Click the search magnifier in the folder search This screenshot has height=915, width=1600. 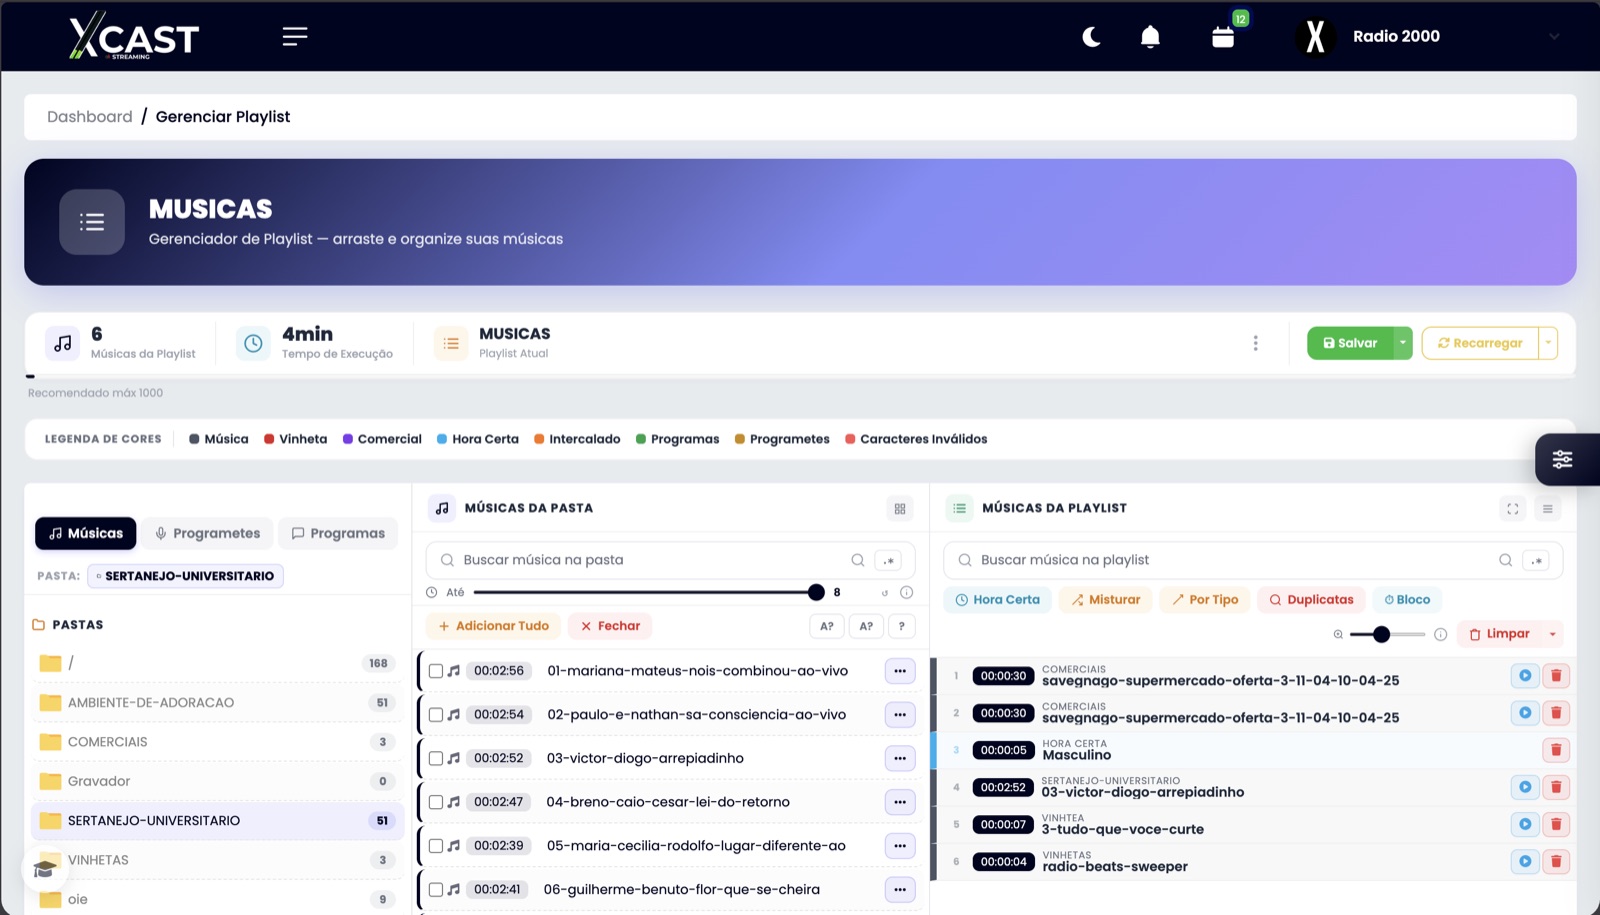(x=858, y=560)
